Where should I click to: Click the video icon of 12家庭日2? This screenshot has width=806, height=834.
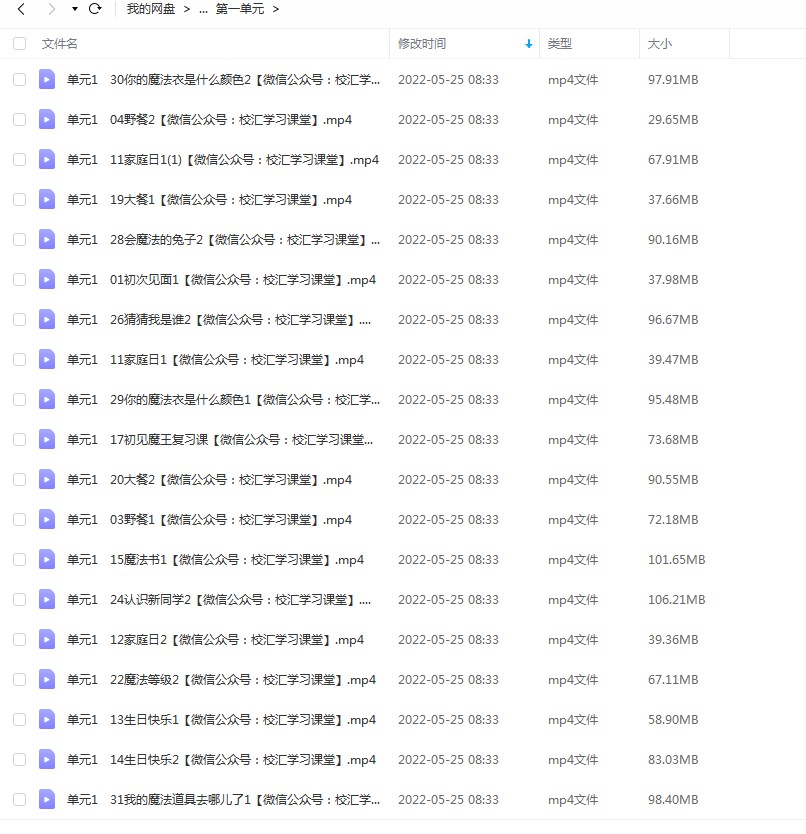(47, 639)
